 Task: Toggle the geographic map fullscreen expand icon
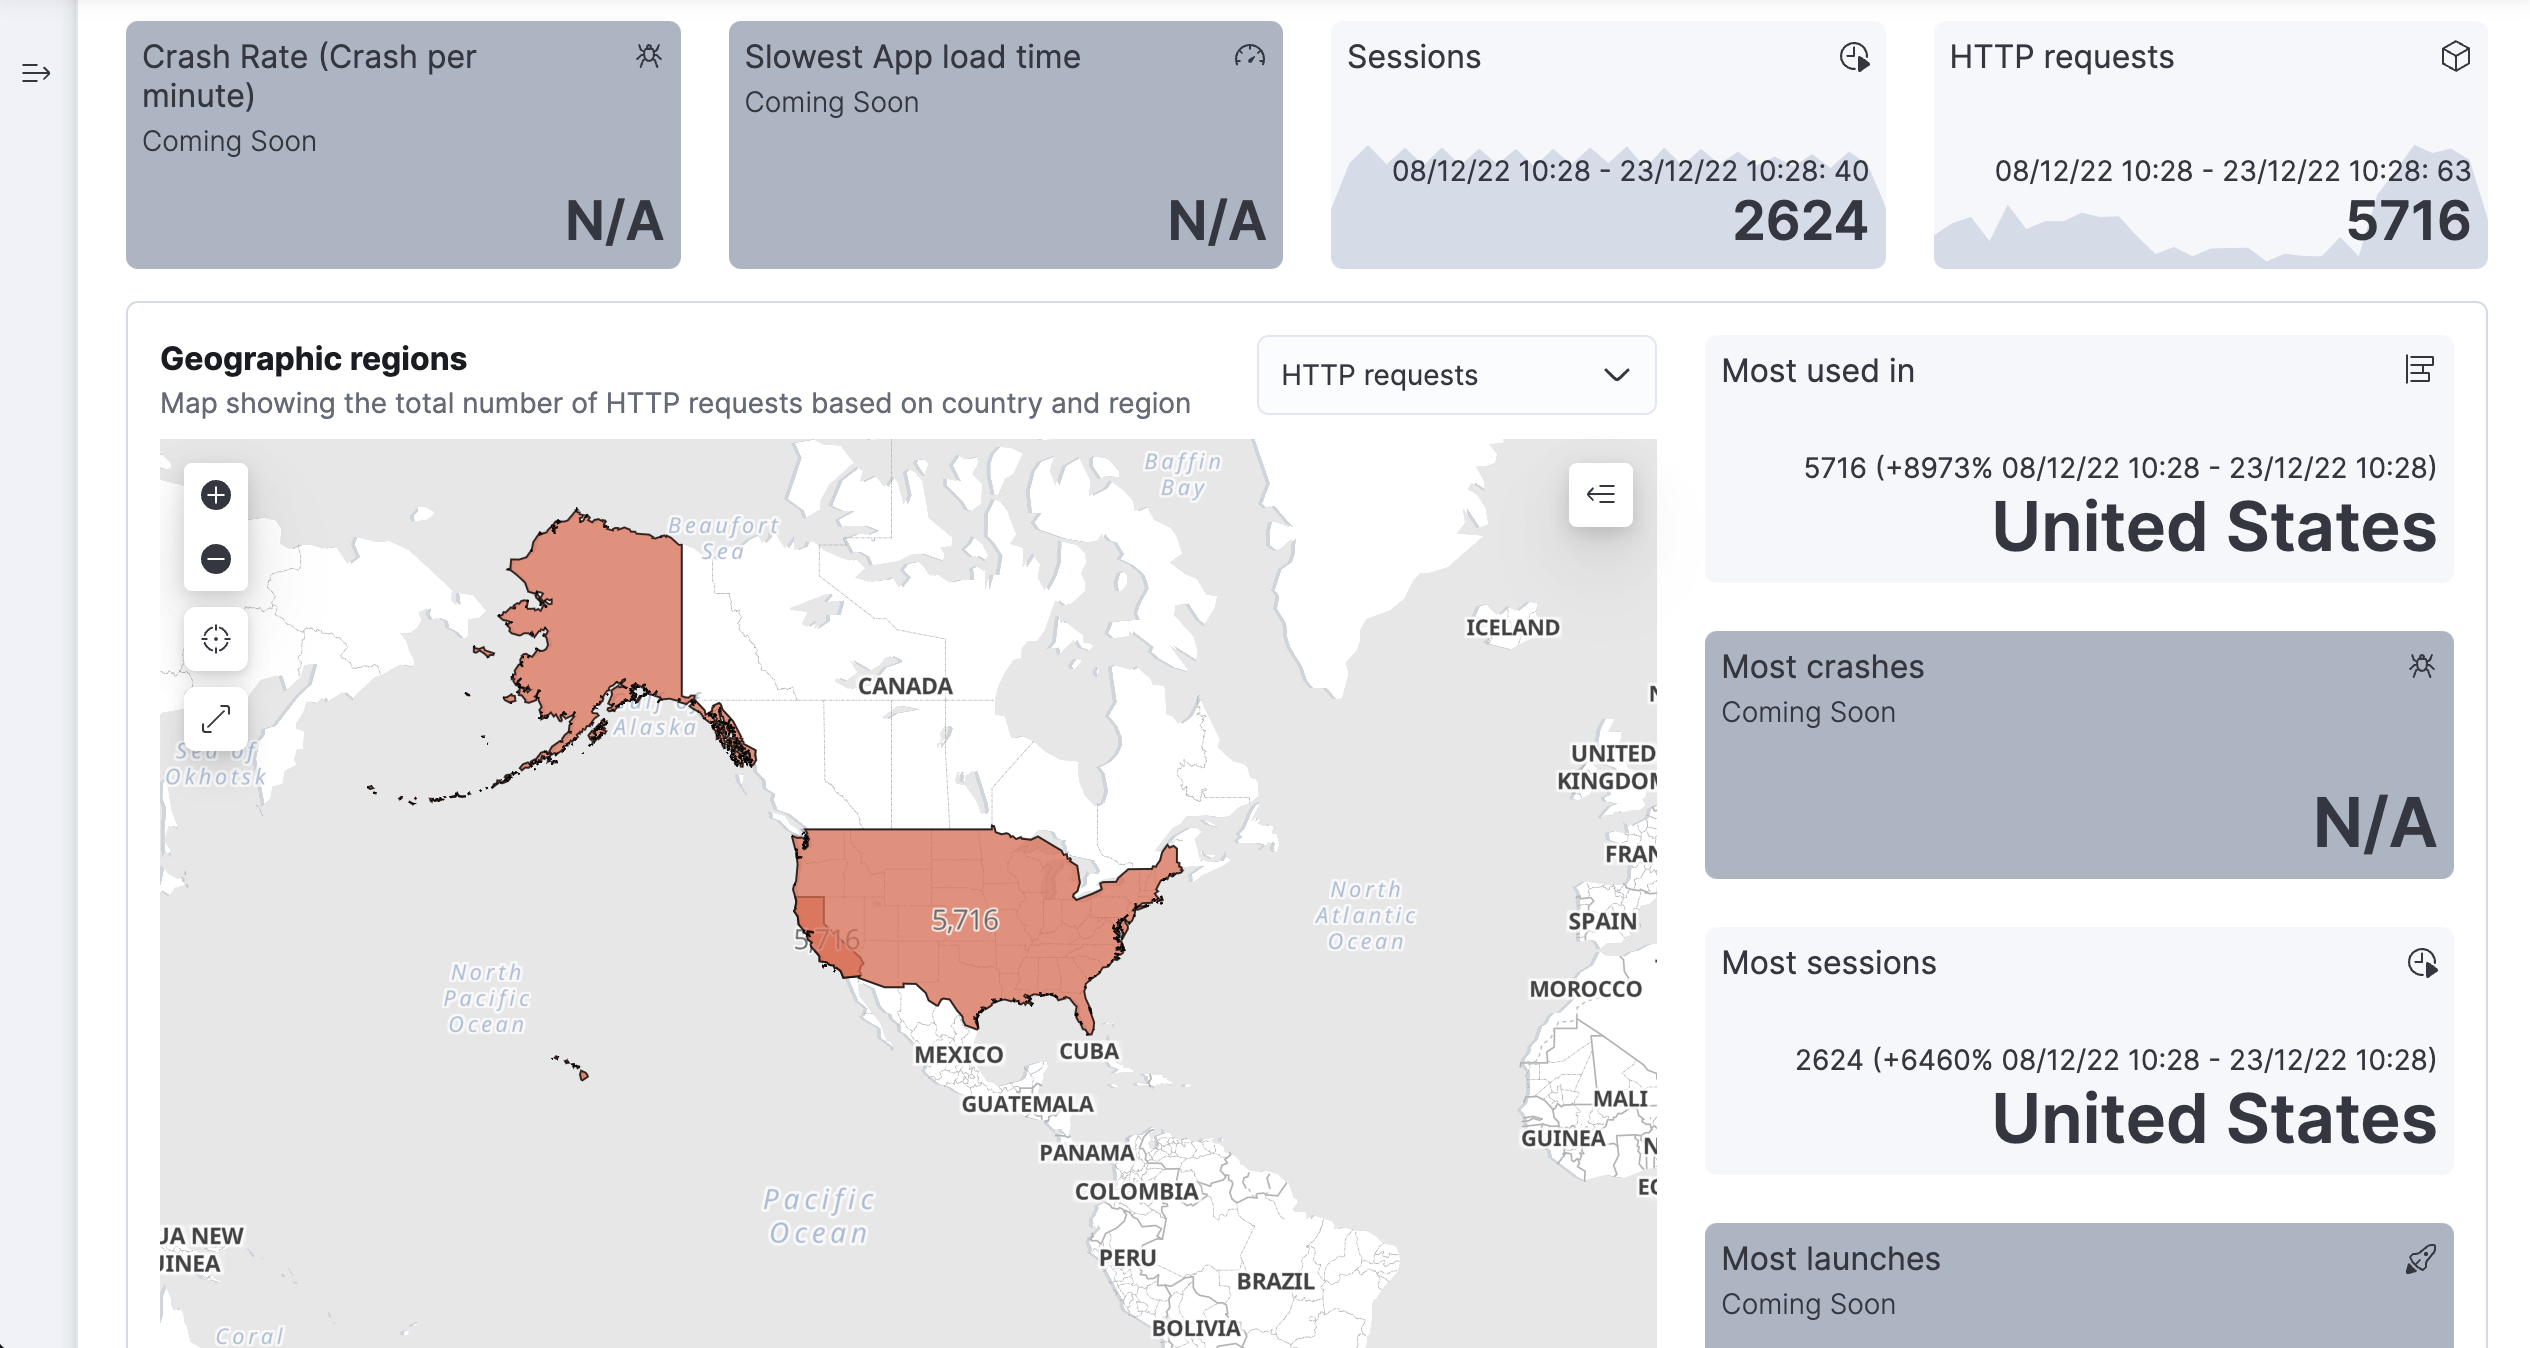point(216,719)
